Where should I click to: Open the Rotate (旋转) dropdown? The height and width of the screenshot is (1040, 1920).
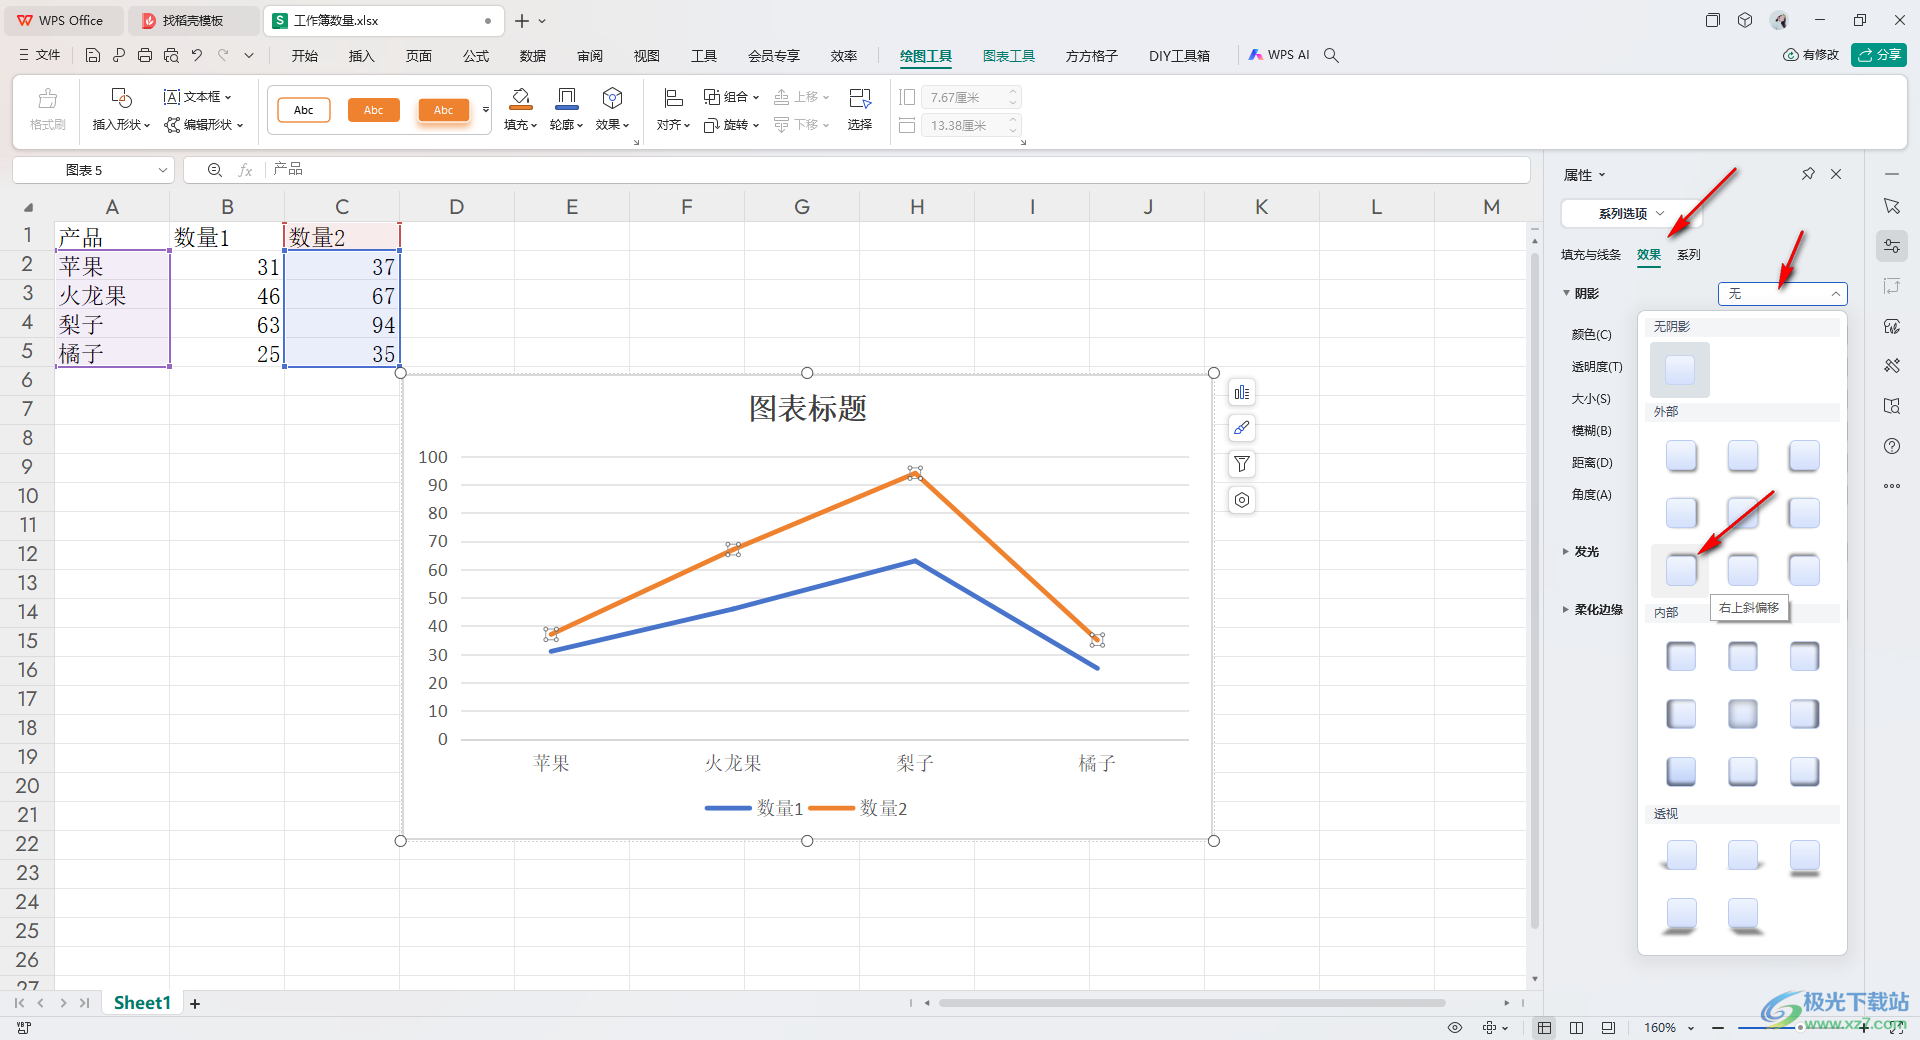732,125
